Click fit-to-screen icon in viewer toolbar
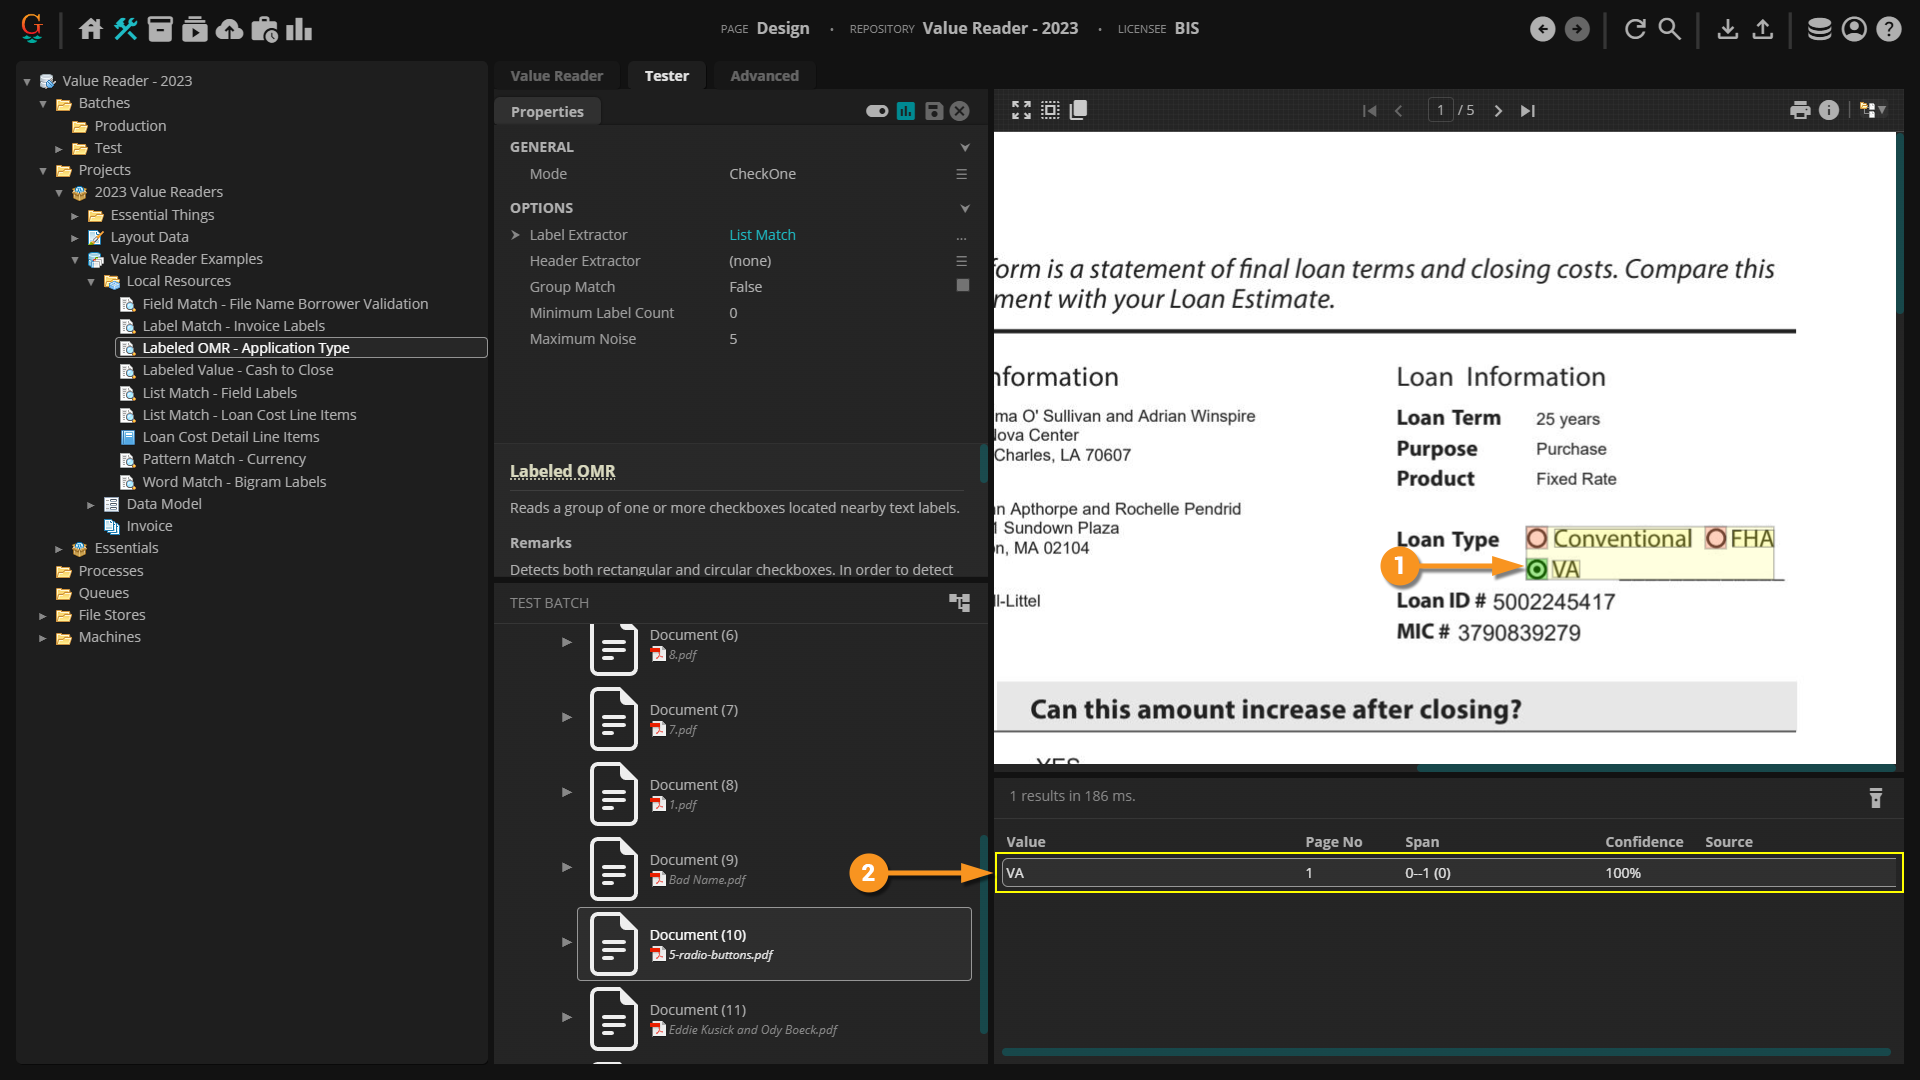 pos(1021,110)
